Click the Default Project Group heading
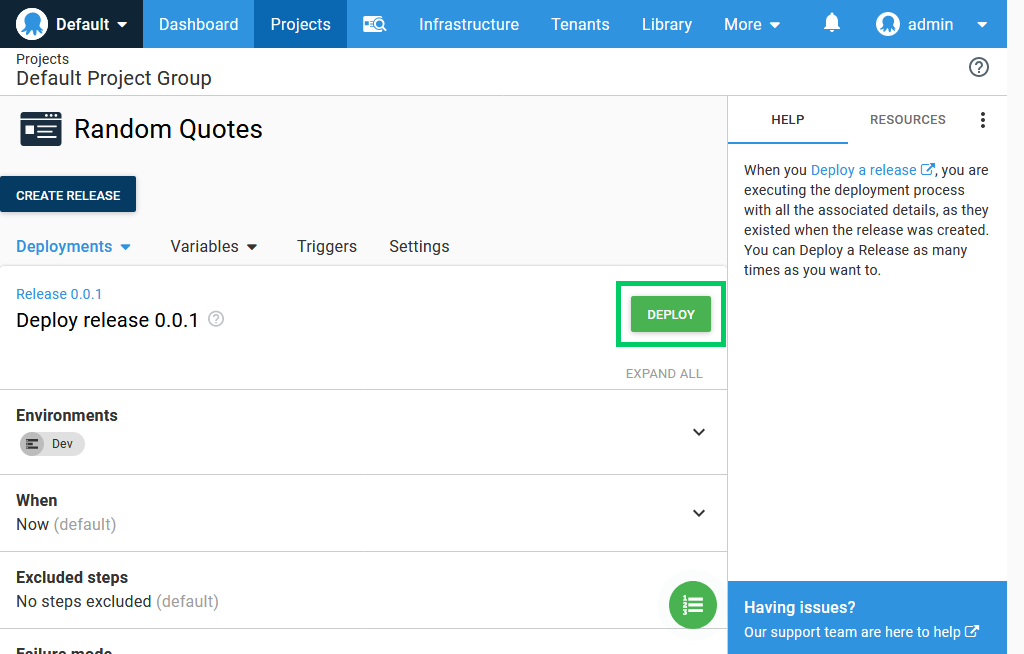Image resolution: width=1024 pixels, height=654 pixels. click(114, 78)
